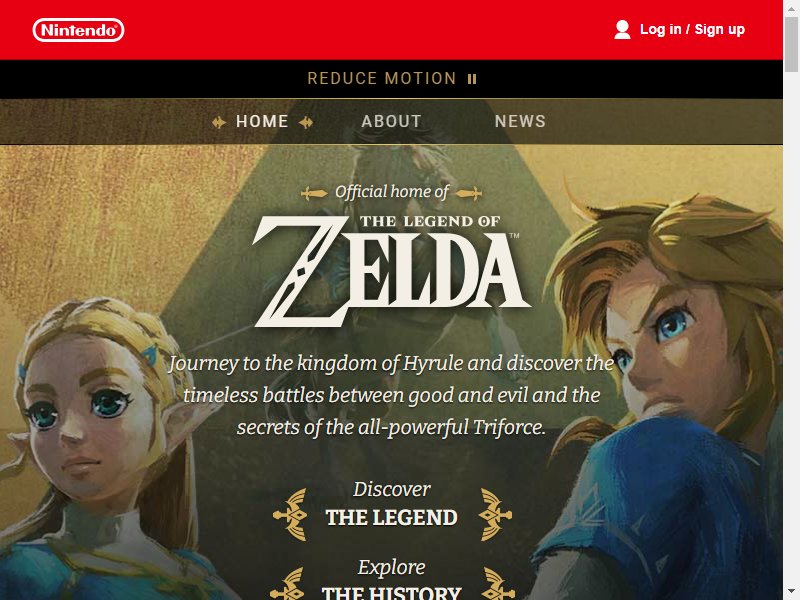The image size is (800, 600).
Task: Click the vertical scrollbar thumb
Action: click(x=791, y=44)
